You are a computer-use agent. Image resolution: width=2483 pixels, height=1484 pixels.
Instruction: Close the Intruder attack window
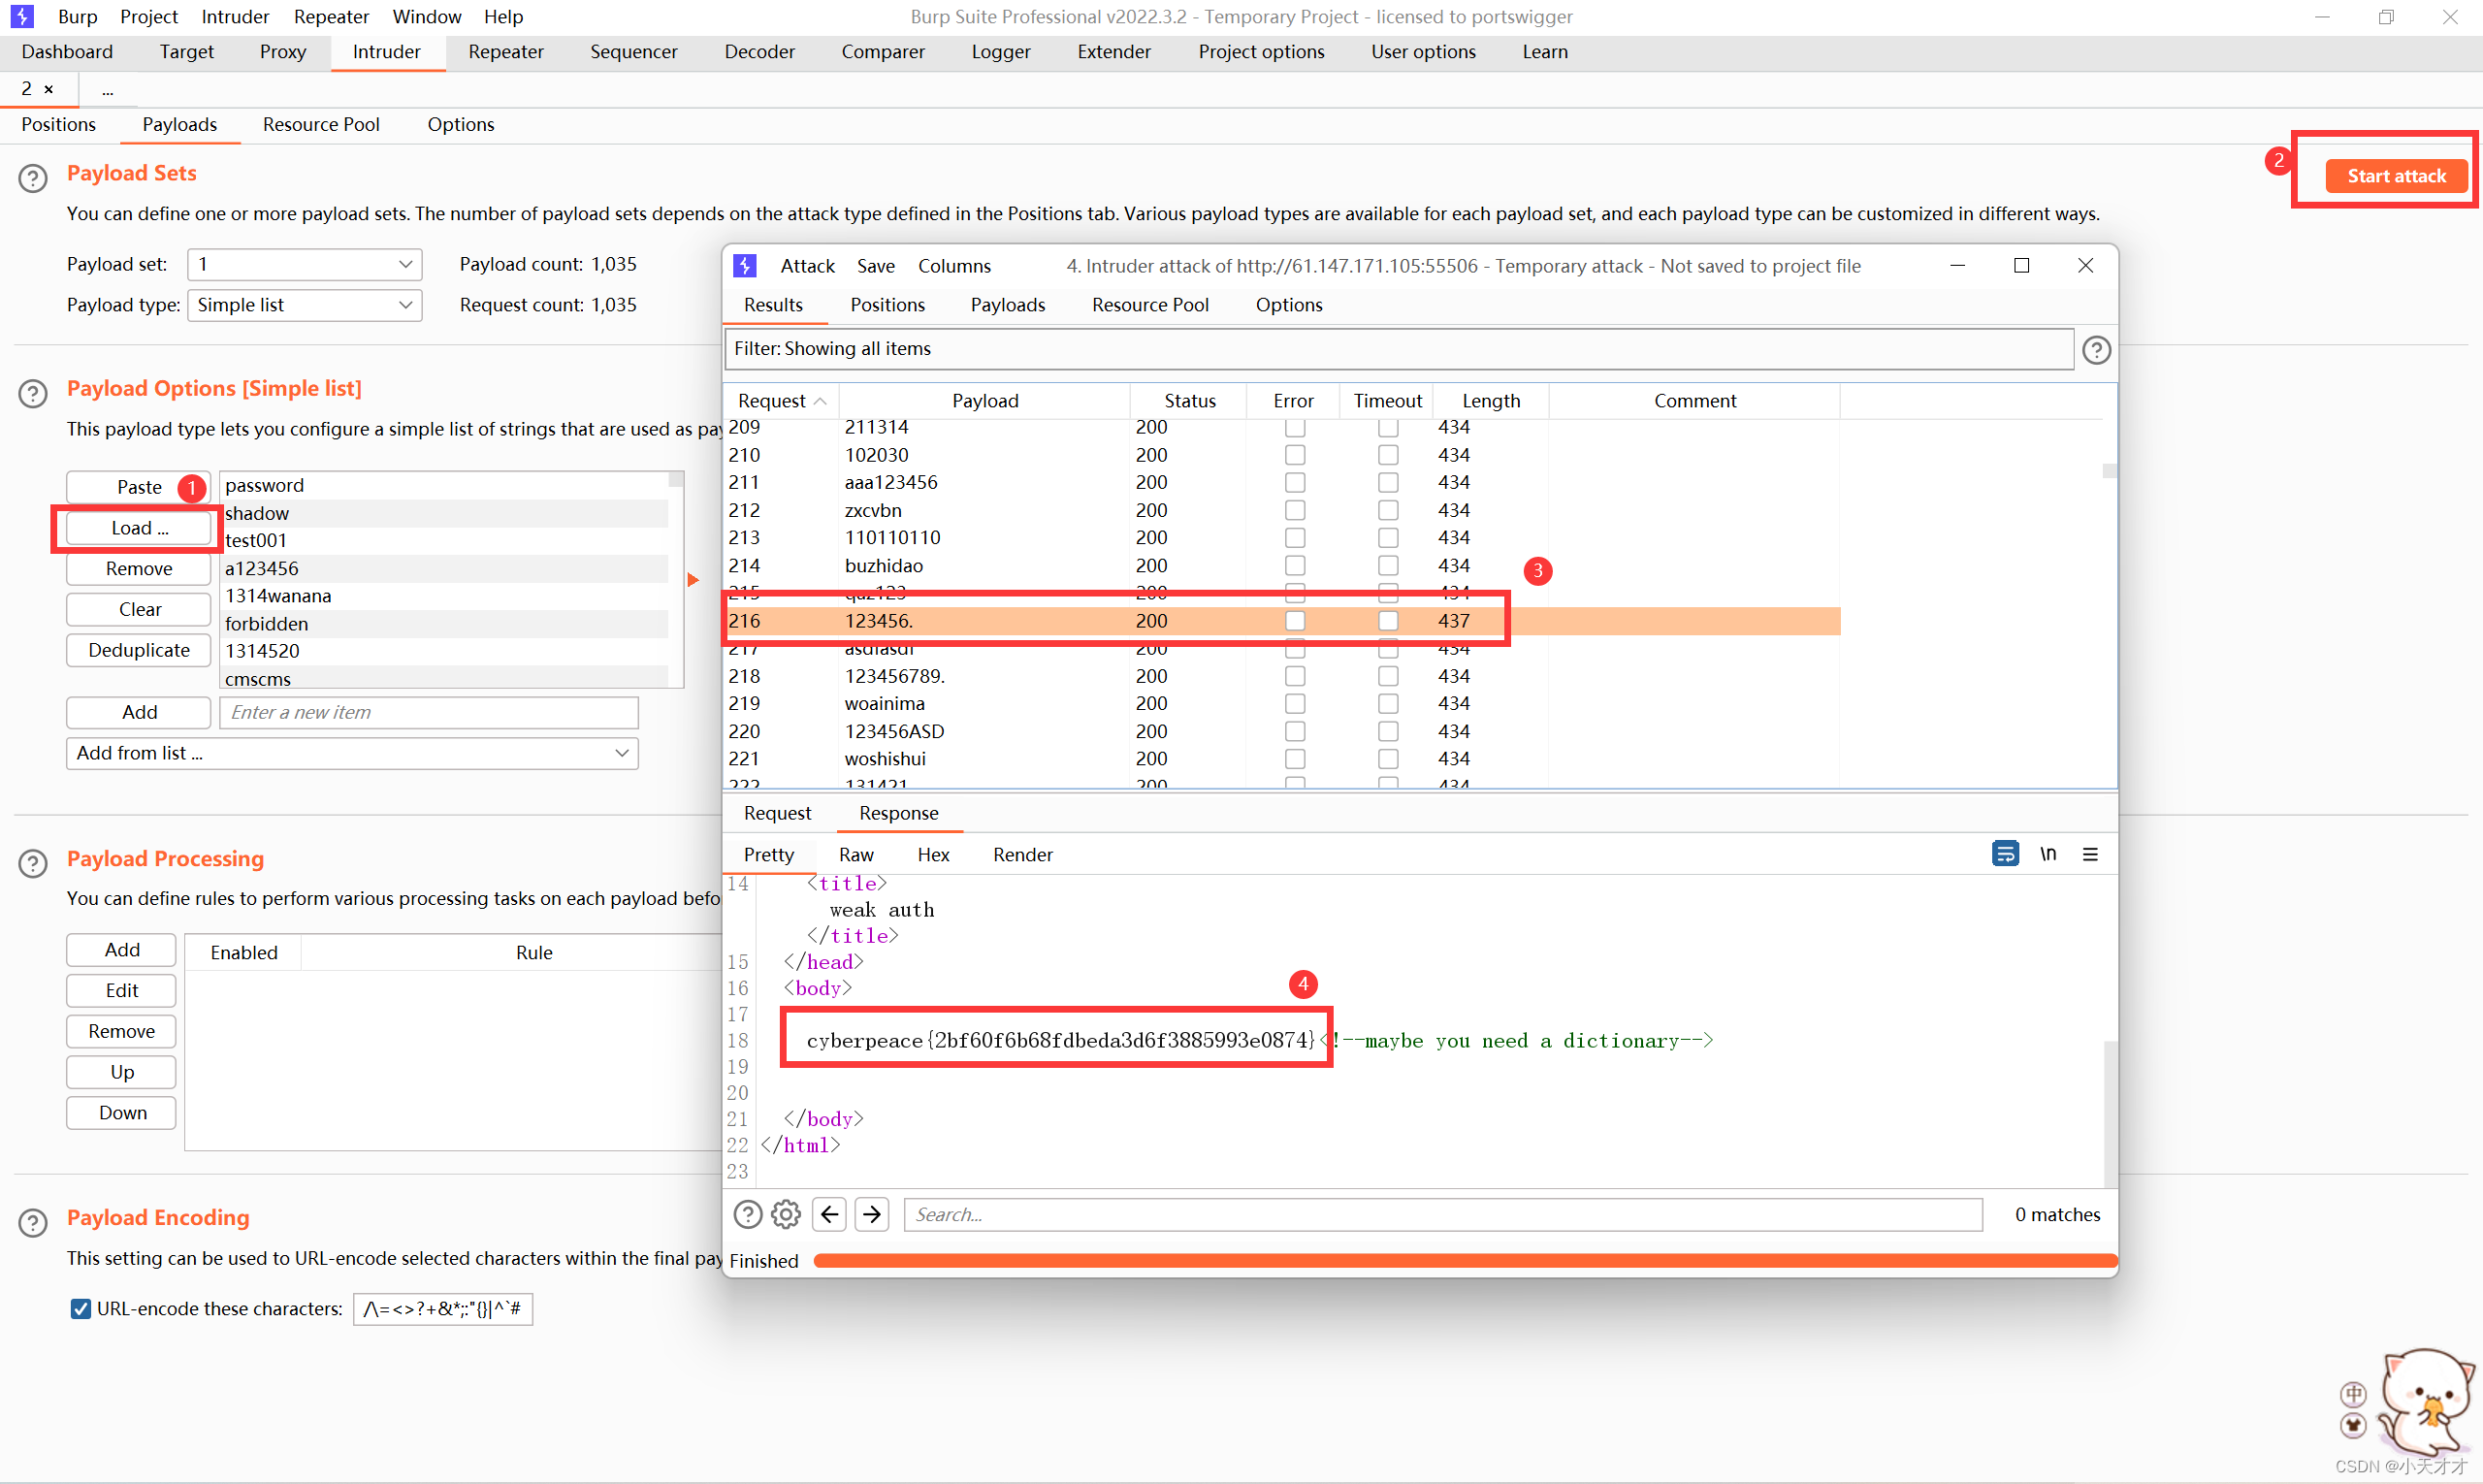point(2085,265)
